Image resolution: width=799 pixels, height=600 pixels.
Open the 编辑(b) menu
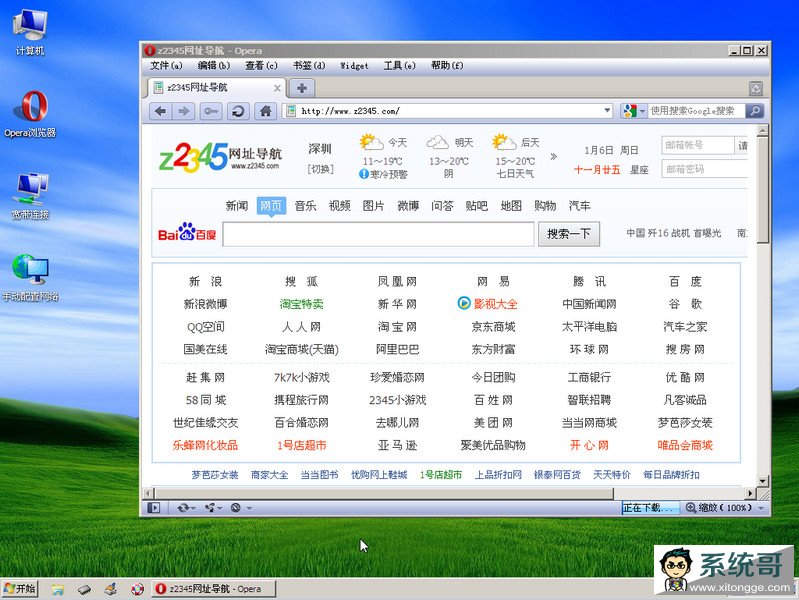pyautogui.click(x=214, y=65)
